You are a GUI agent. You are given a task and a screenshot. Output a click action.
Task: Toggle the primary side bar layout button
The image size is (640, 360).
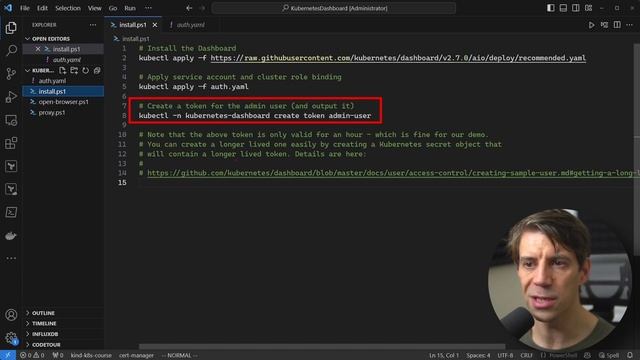pos(551,8)
